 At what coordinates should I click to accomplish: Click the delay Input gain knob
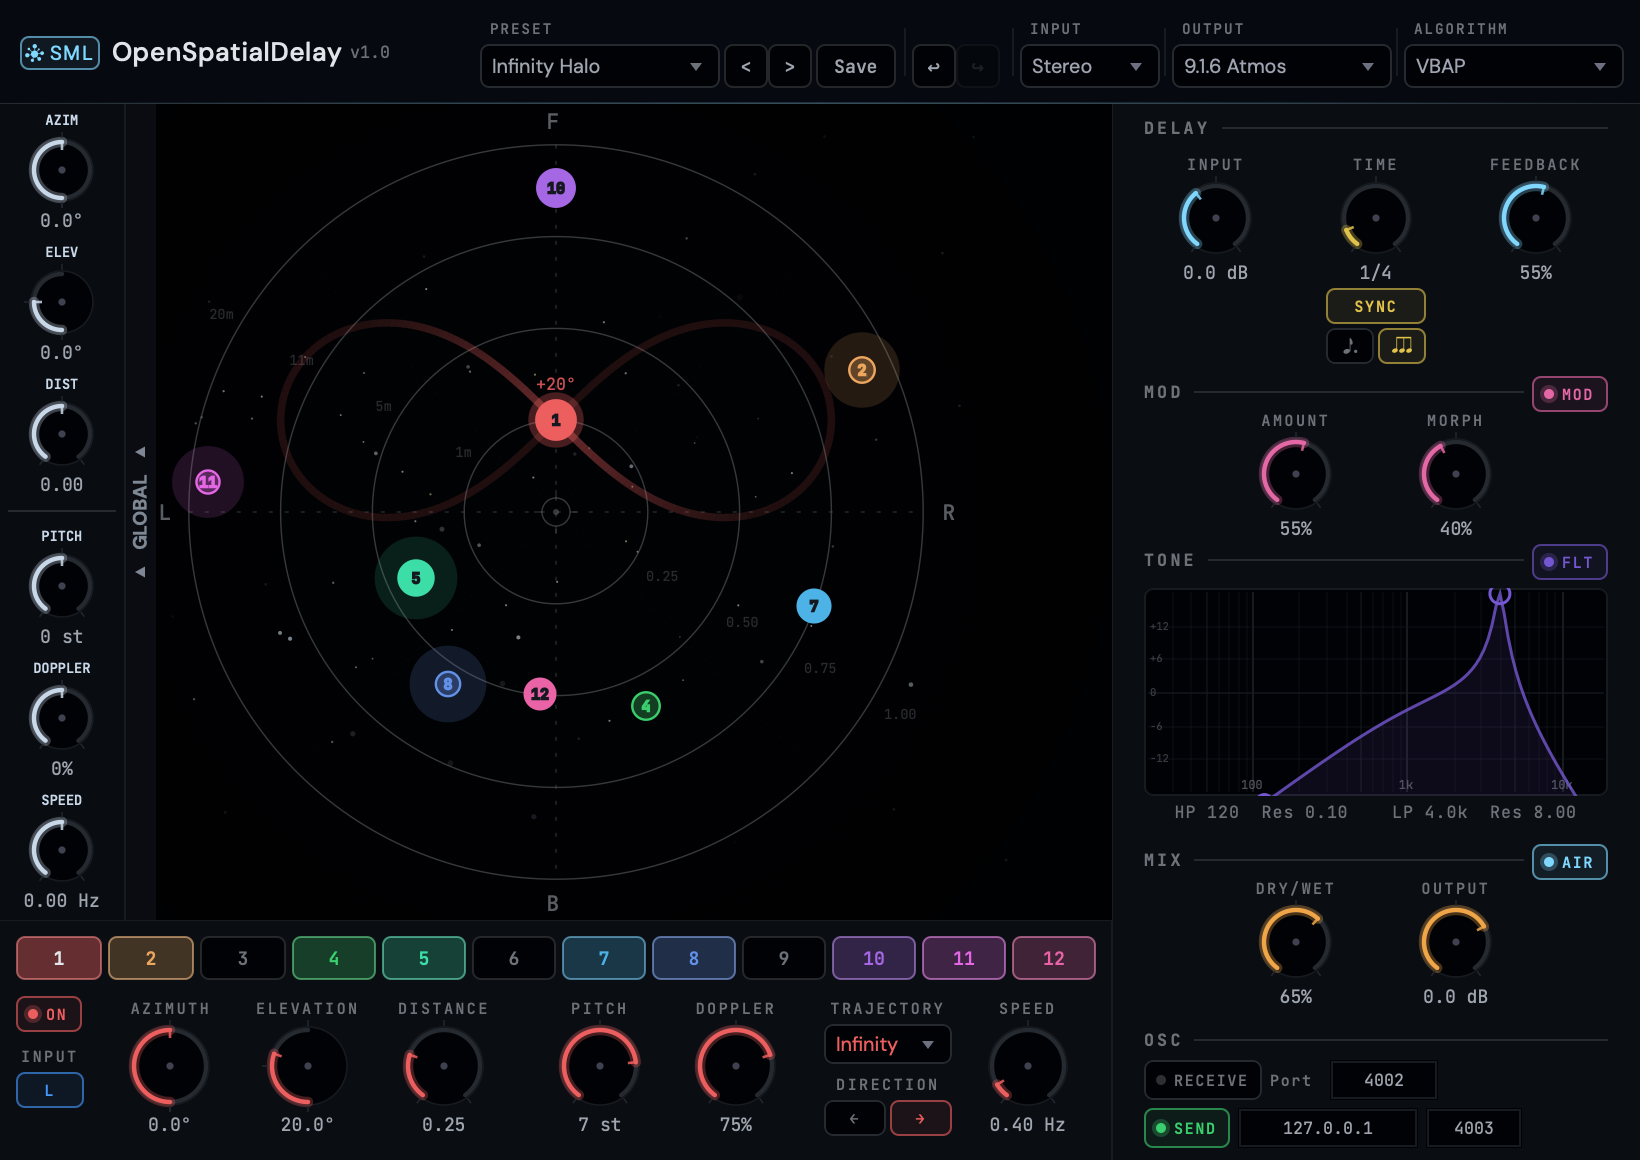point(1216,218)
